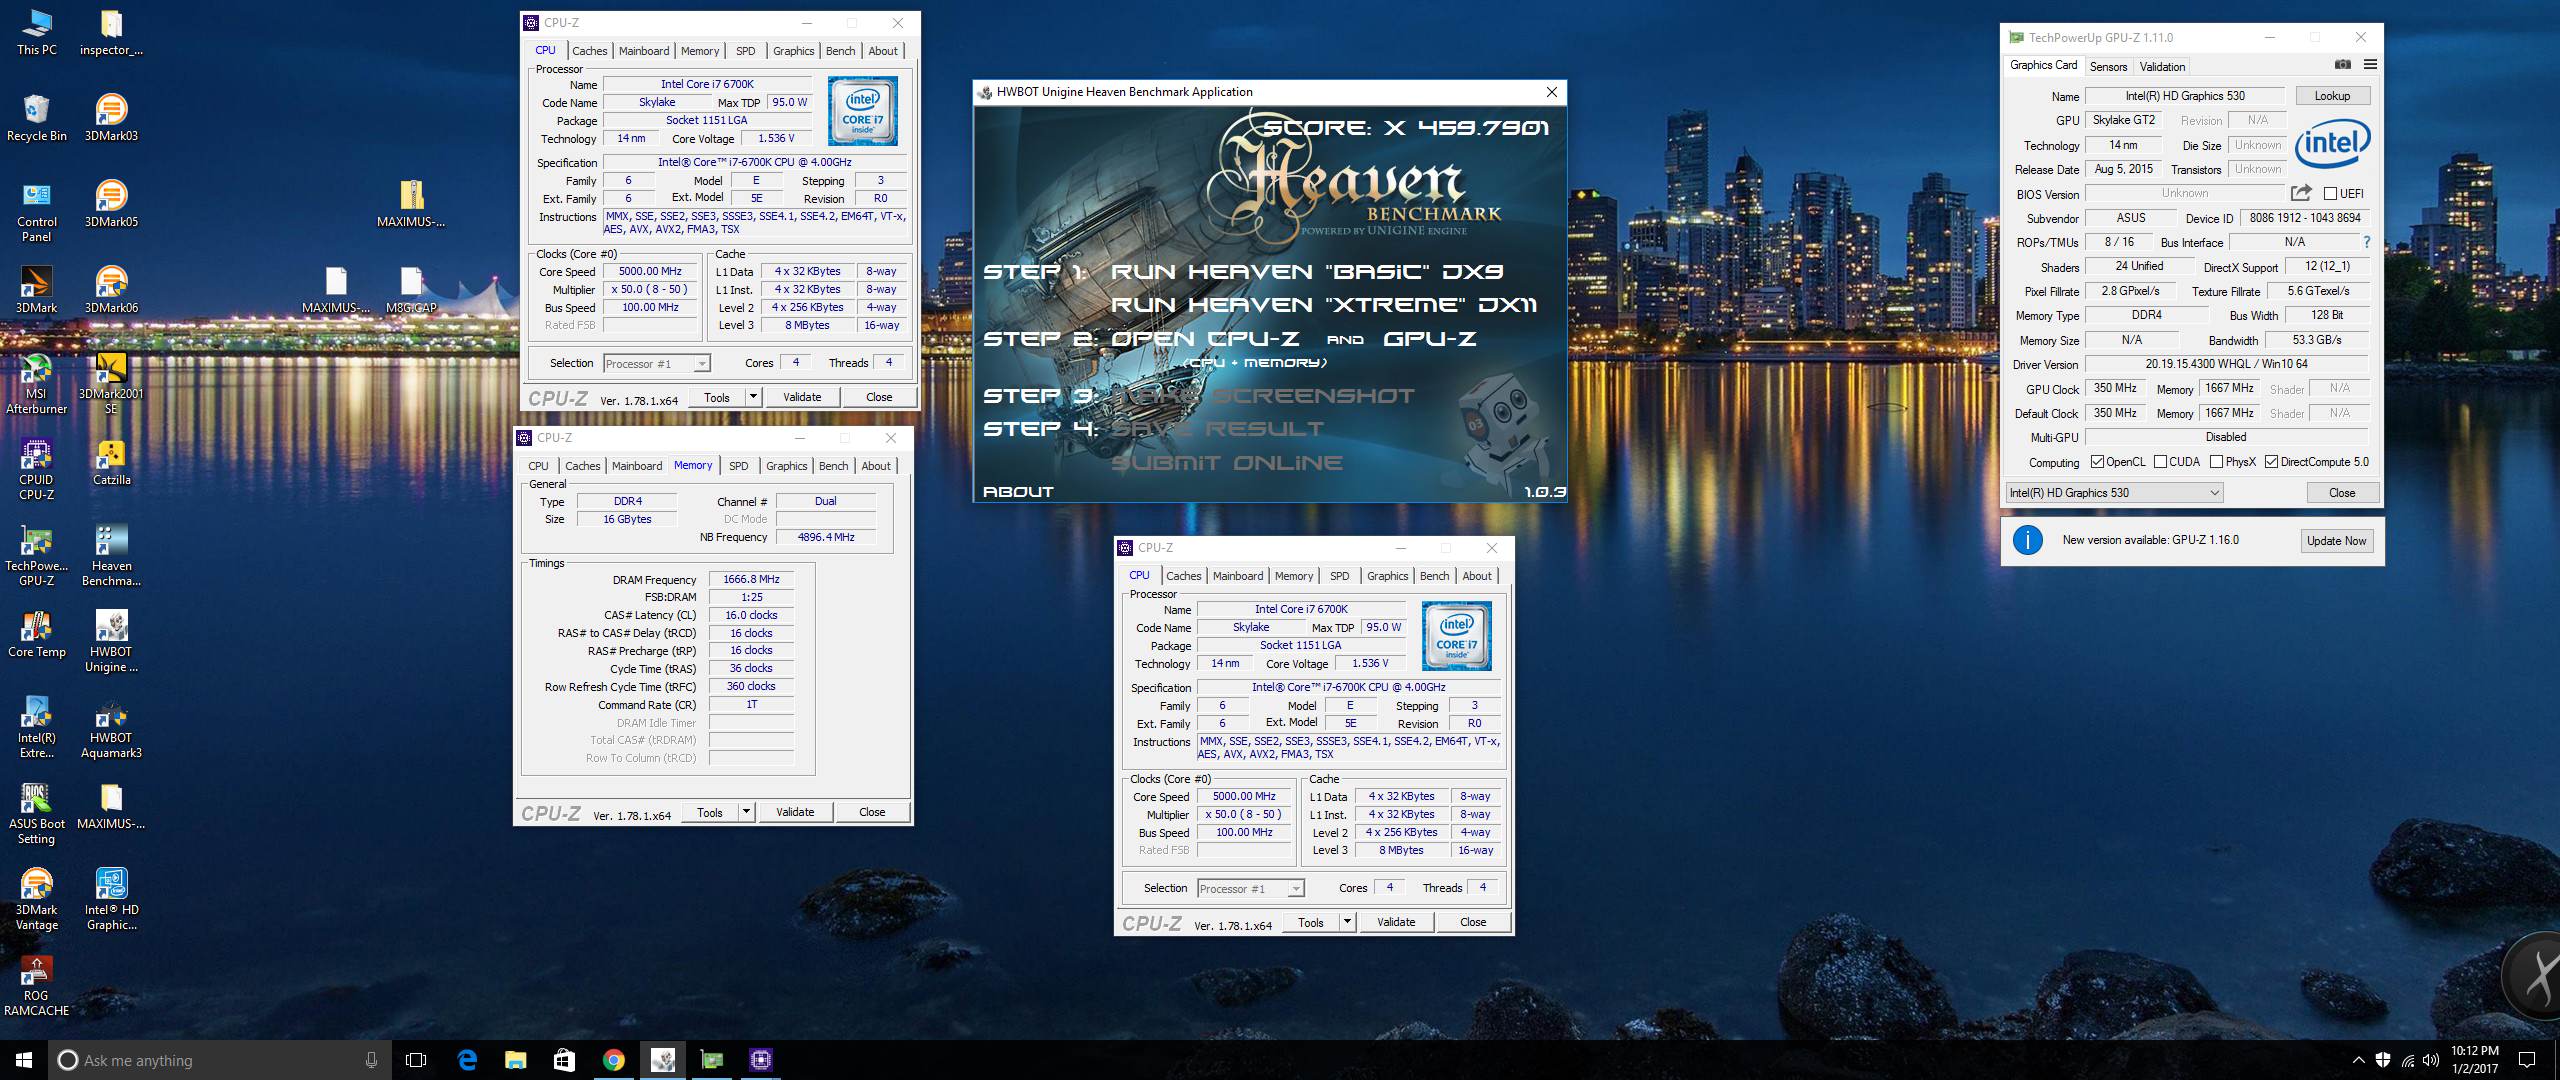Toggle the DirectCompute 5.0 checkbox
The image size is (2560, 1080).
tap(2272, 462)
